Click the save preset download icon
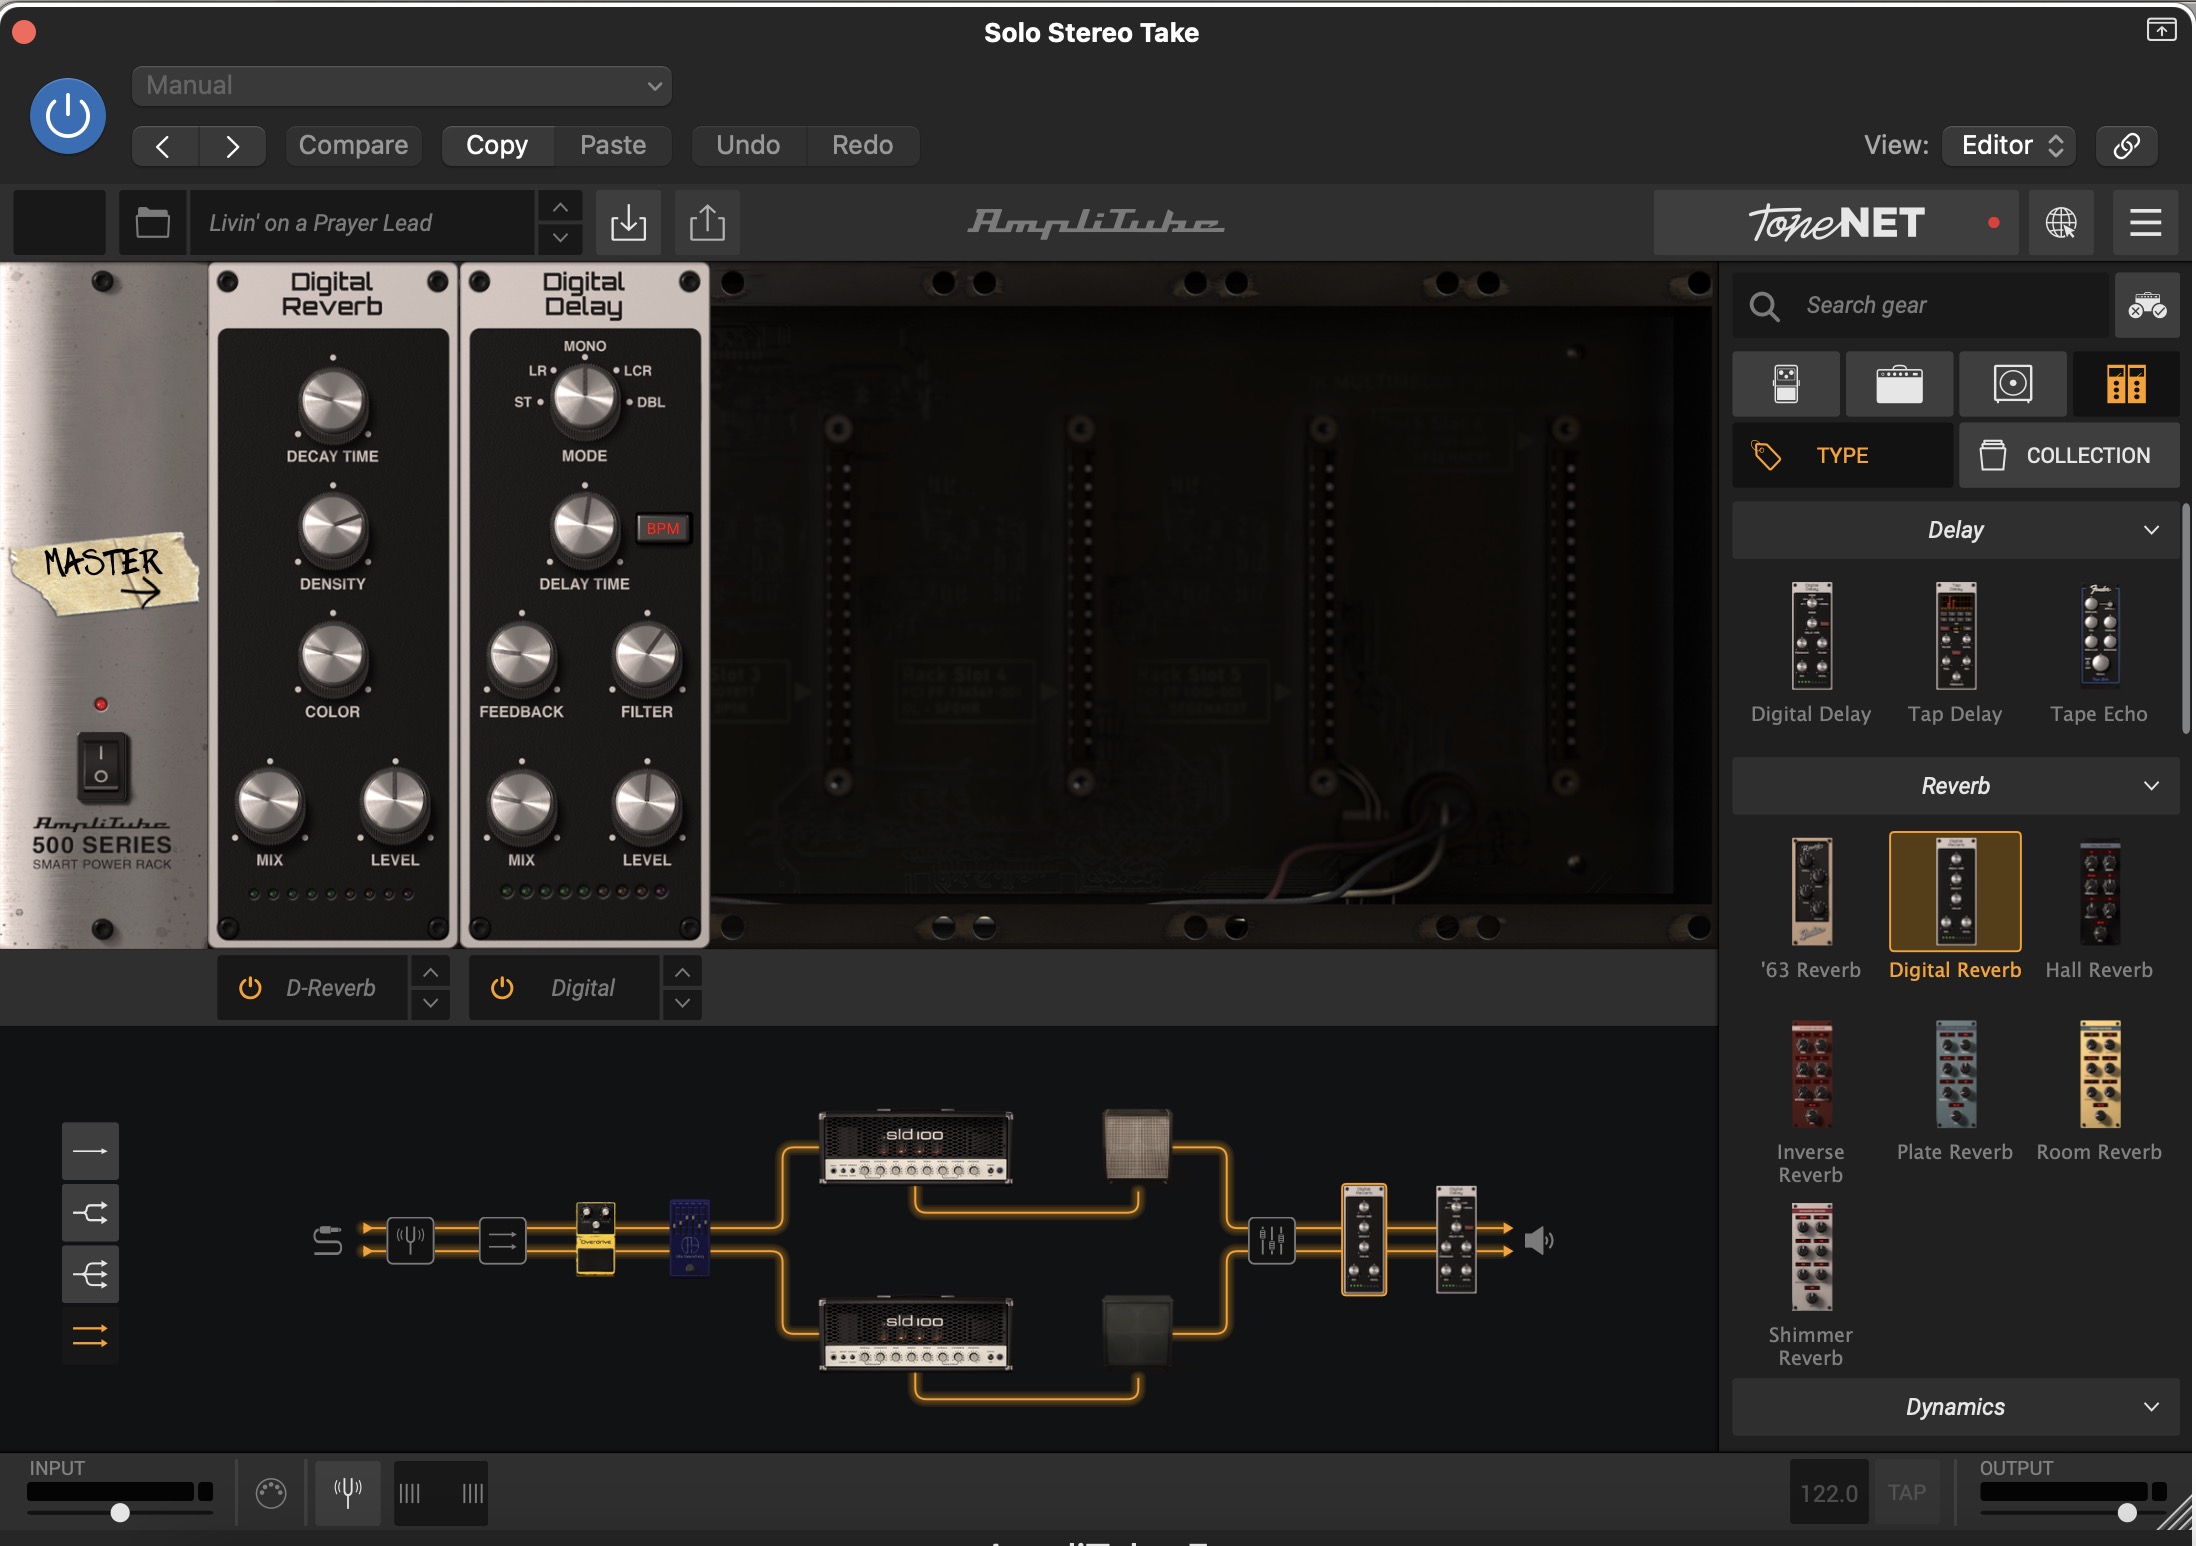This screenshot has height=1546, width=2196. [x=628, y=222]
